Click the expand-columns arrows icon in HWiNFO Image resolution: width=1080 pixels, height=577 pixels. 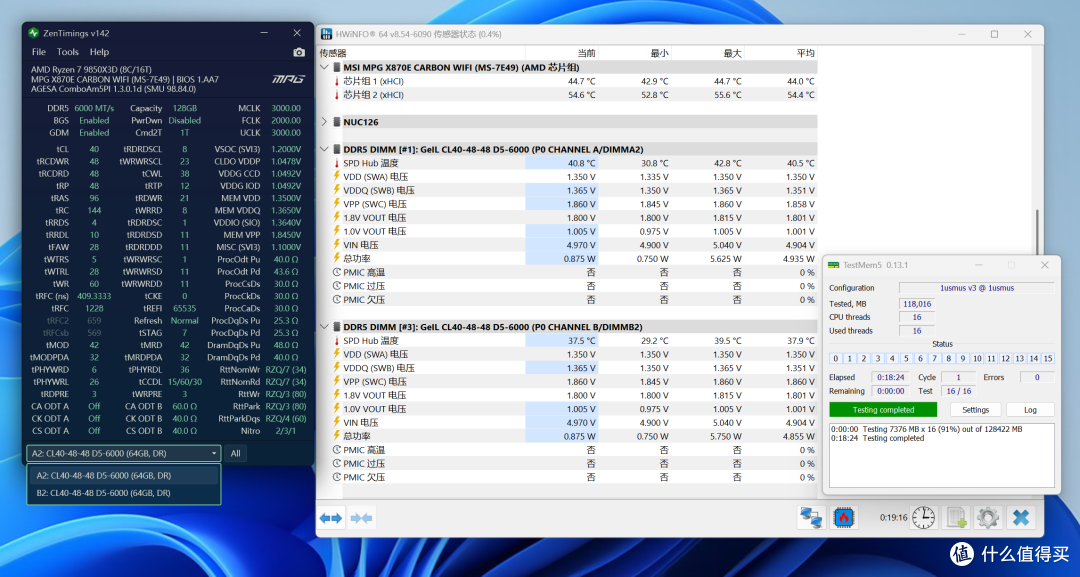coord(331,518)
